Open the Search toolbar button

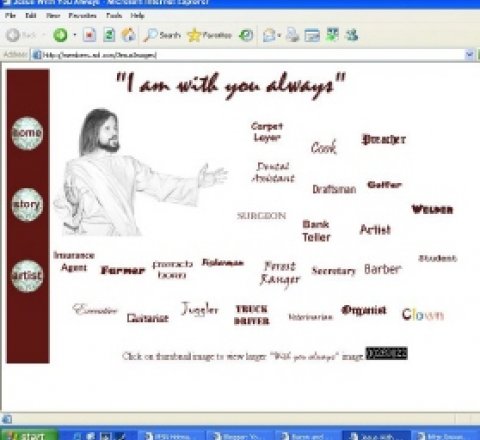pos(162,35)
